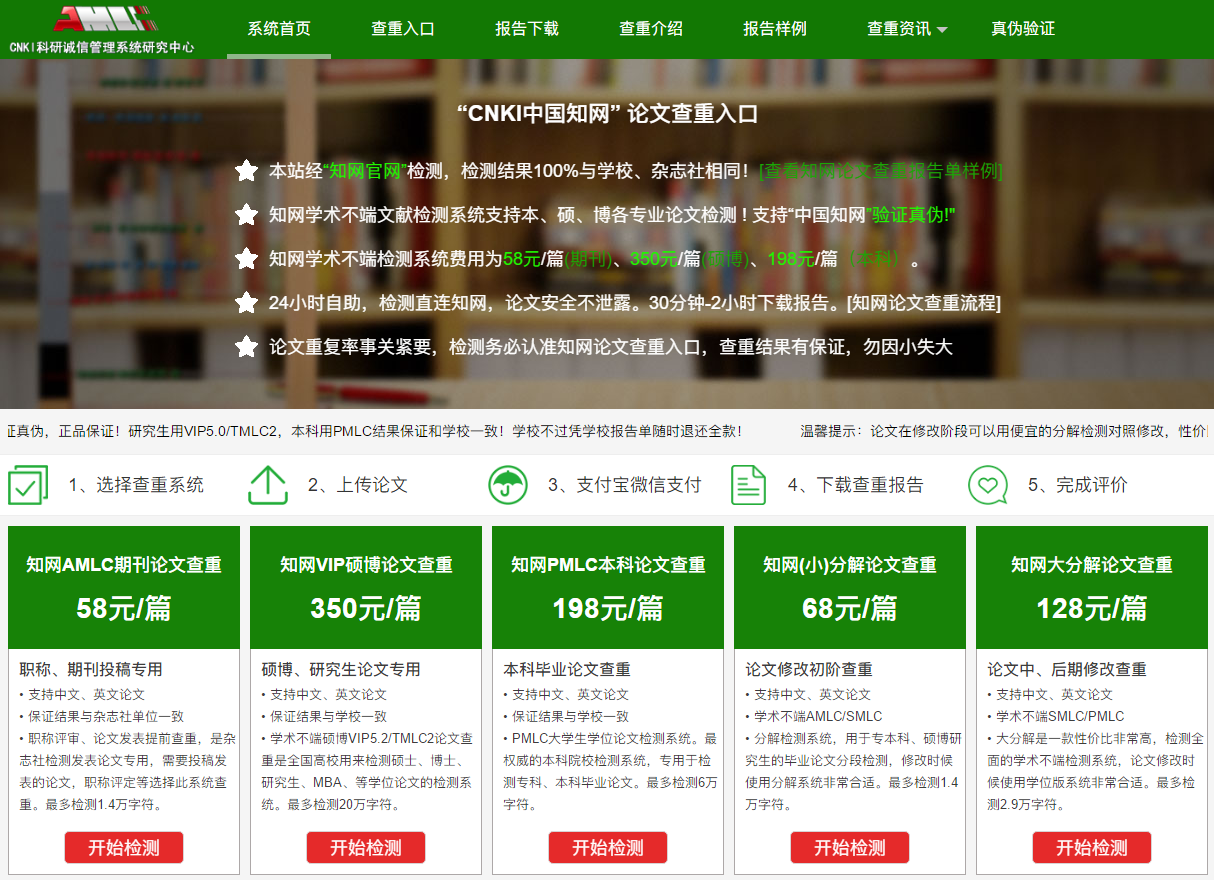
Task: Click the 知网(小)分解论文查重 68元 card header
Action: [850, 587]
